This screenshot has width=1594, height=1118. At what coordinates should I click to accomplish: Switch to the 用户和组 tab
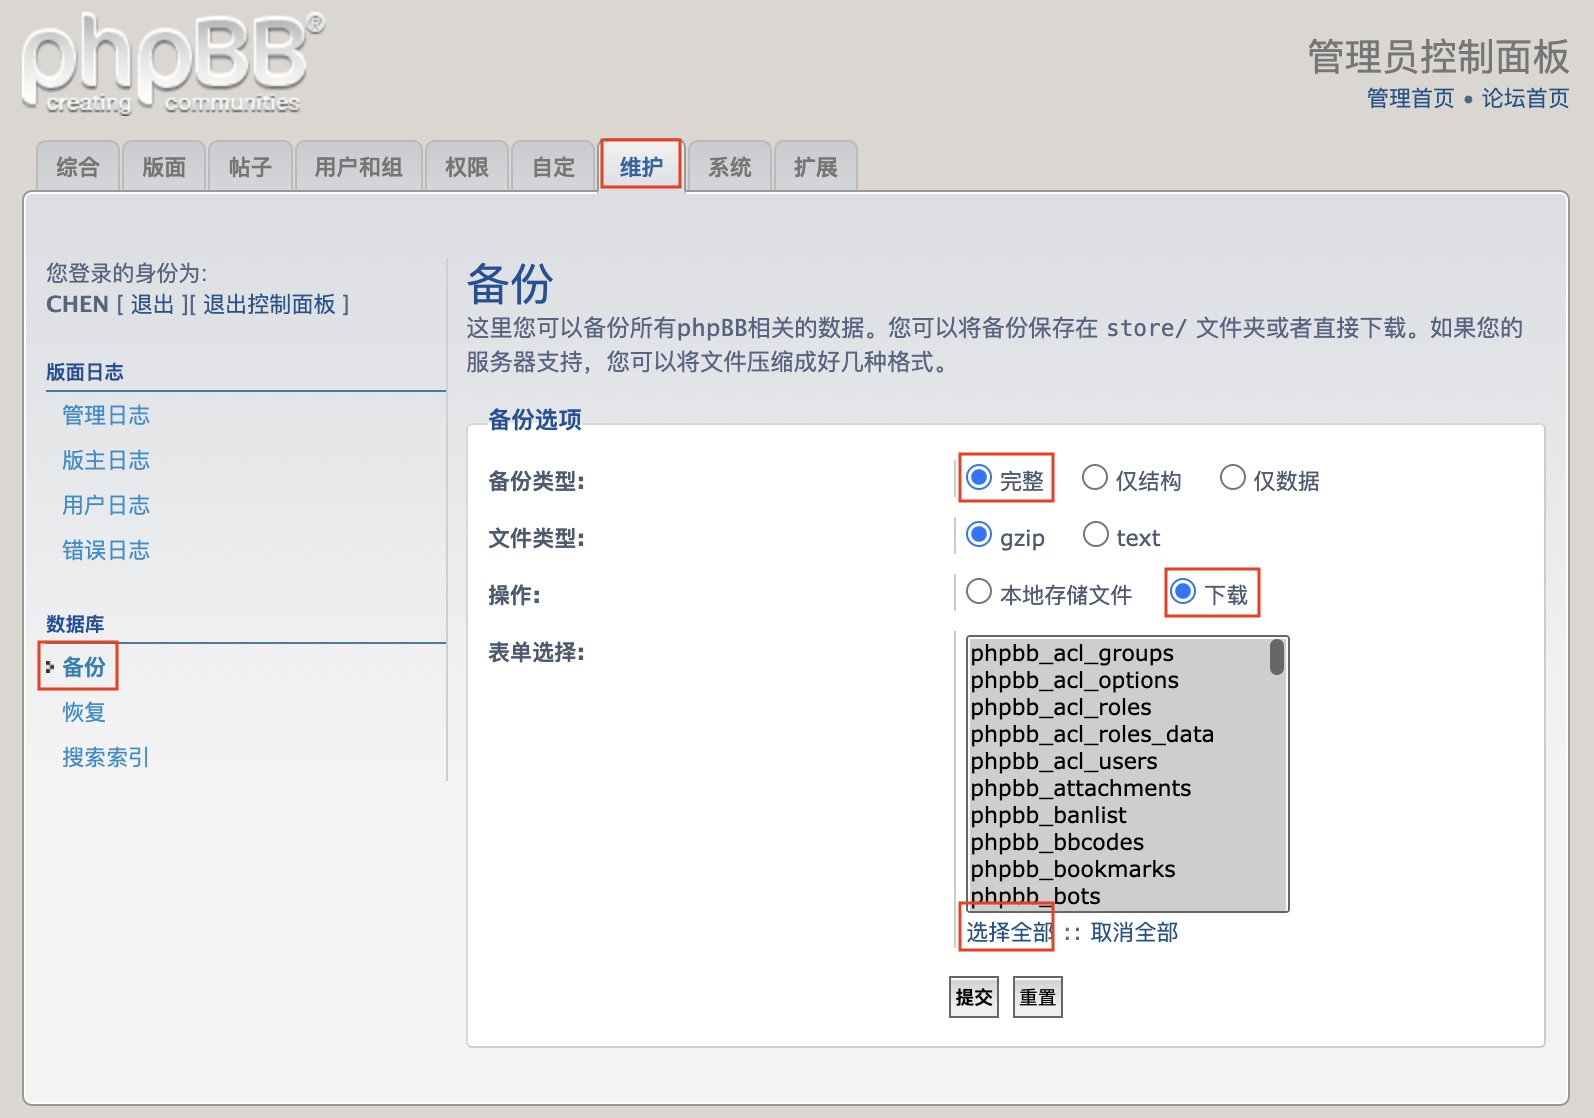(x=358, y=167)
